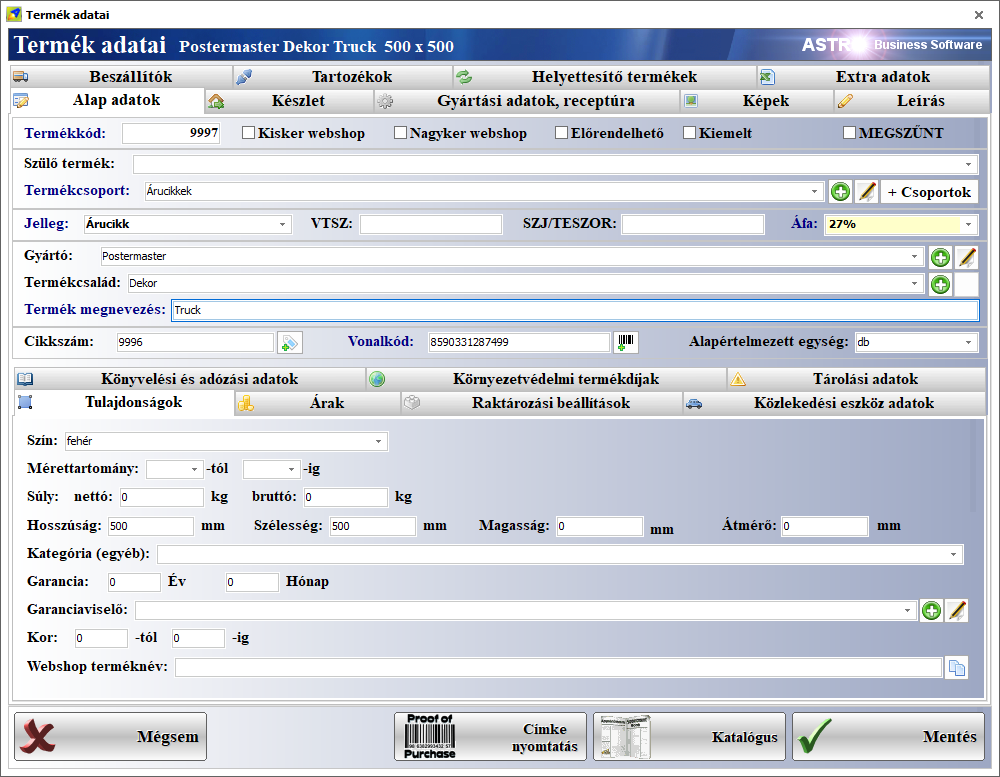Close the Termék adatai window
The image size is (1000, 777).
tap(979, 15)
